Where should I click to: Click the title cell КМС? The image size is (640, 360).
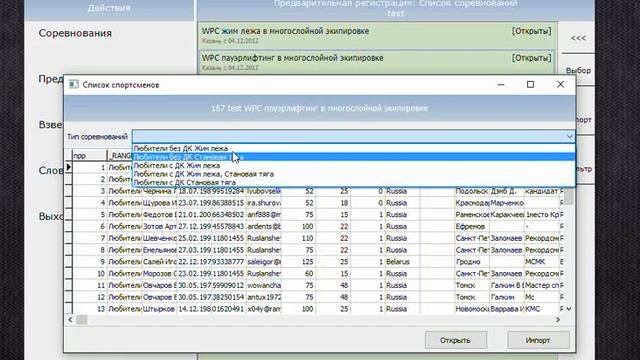coord(542,309)
